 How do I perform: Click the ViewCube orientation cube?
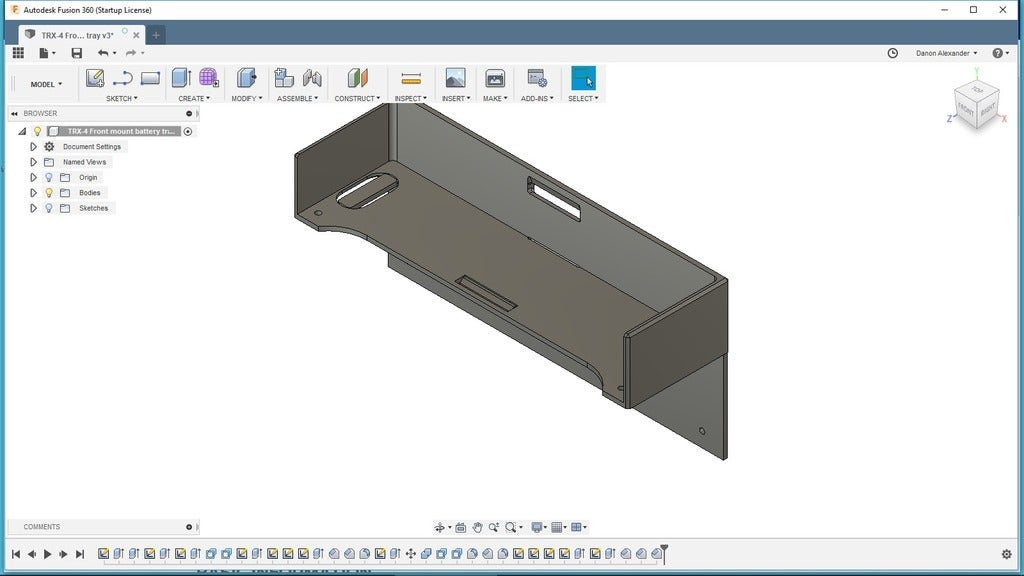pos(977,104)
